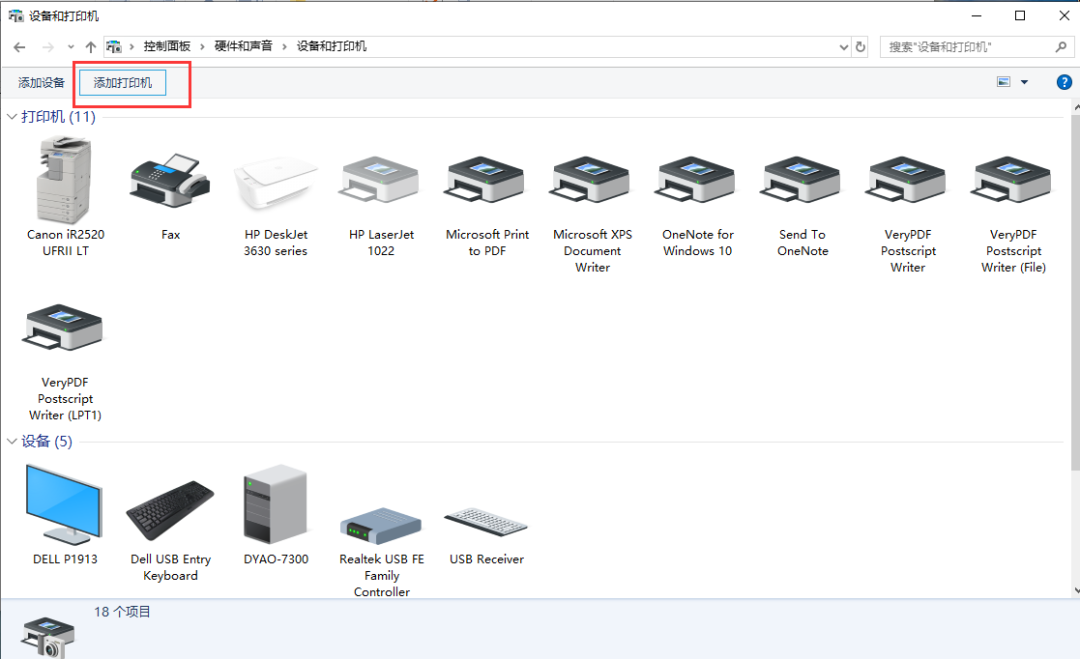The image size is (1080, 659).
Task: Click the vertical scrollbar thumb
Action: pos(1076,293)
